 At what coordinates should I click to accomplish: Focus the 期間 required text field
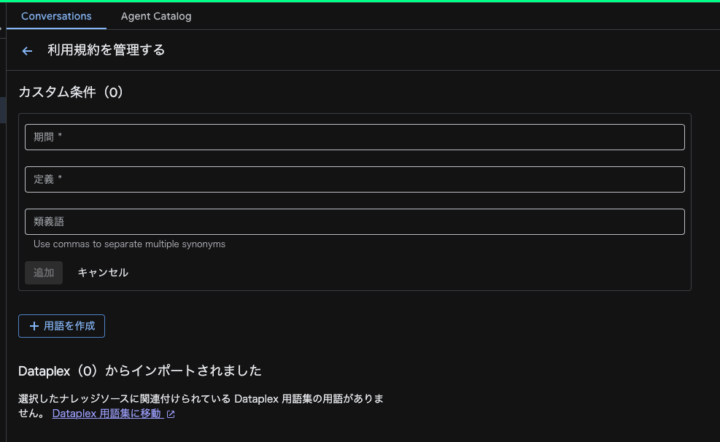pyautogui.click(x=354, y=137)
